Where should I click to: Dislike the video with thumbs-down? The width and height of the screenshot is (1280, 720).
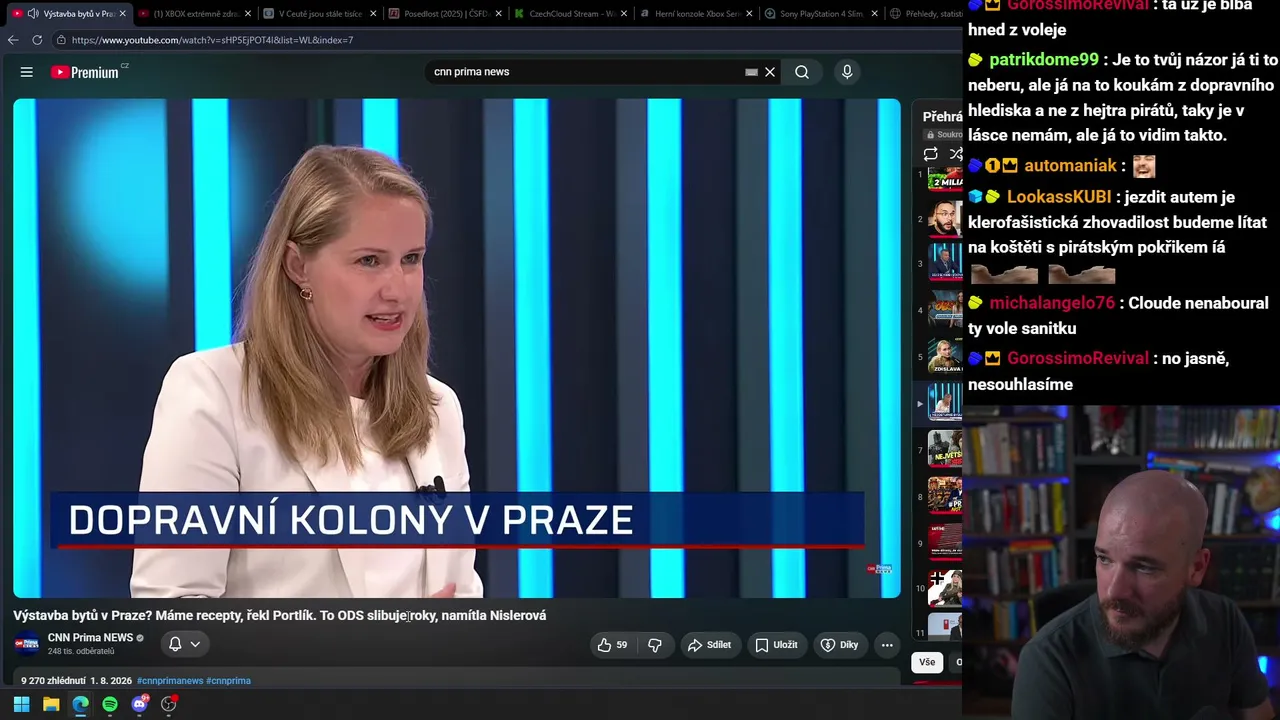point(655,645)
